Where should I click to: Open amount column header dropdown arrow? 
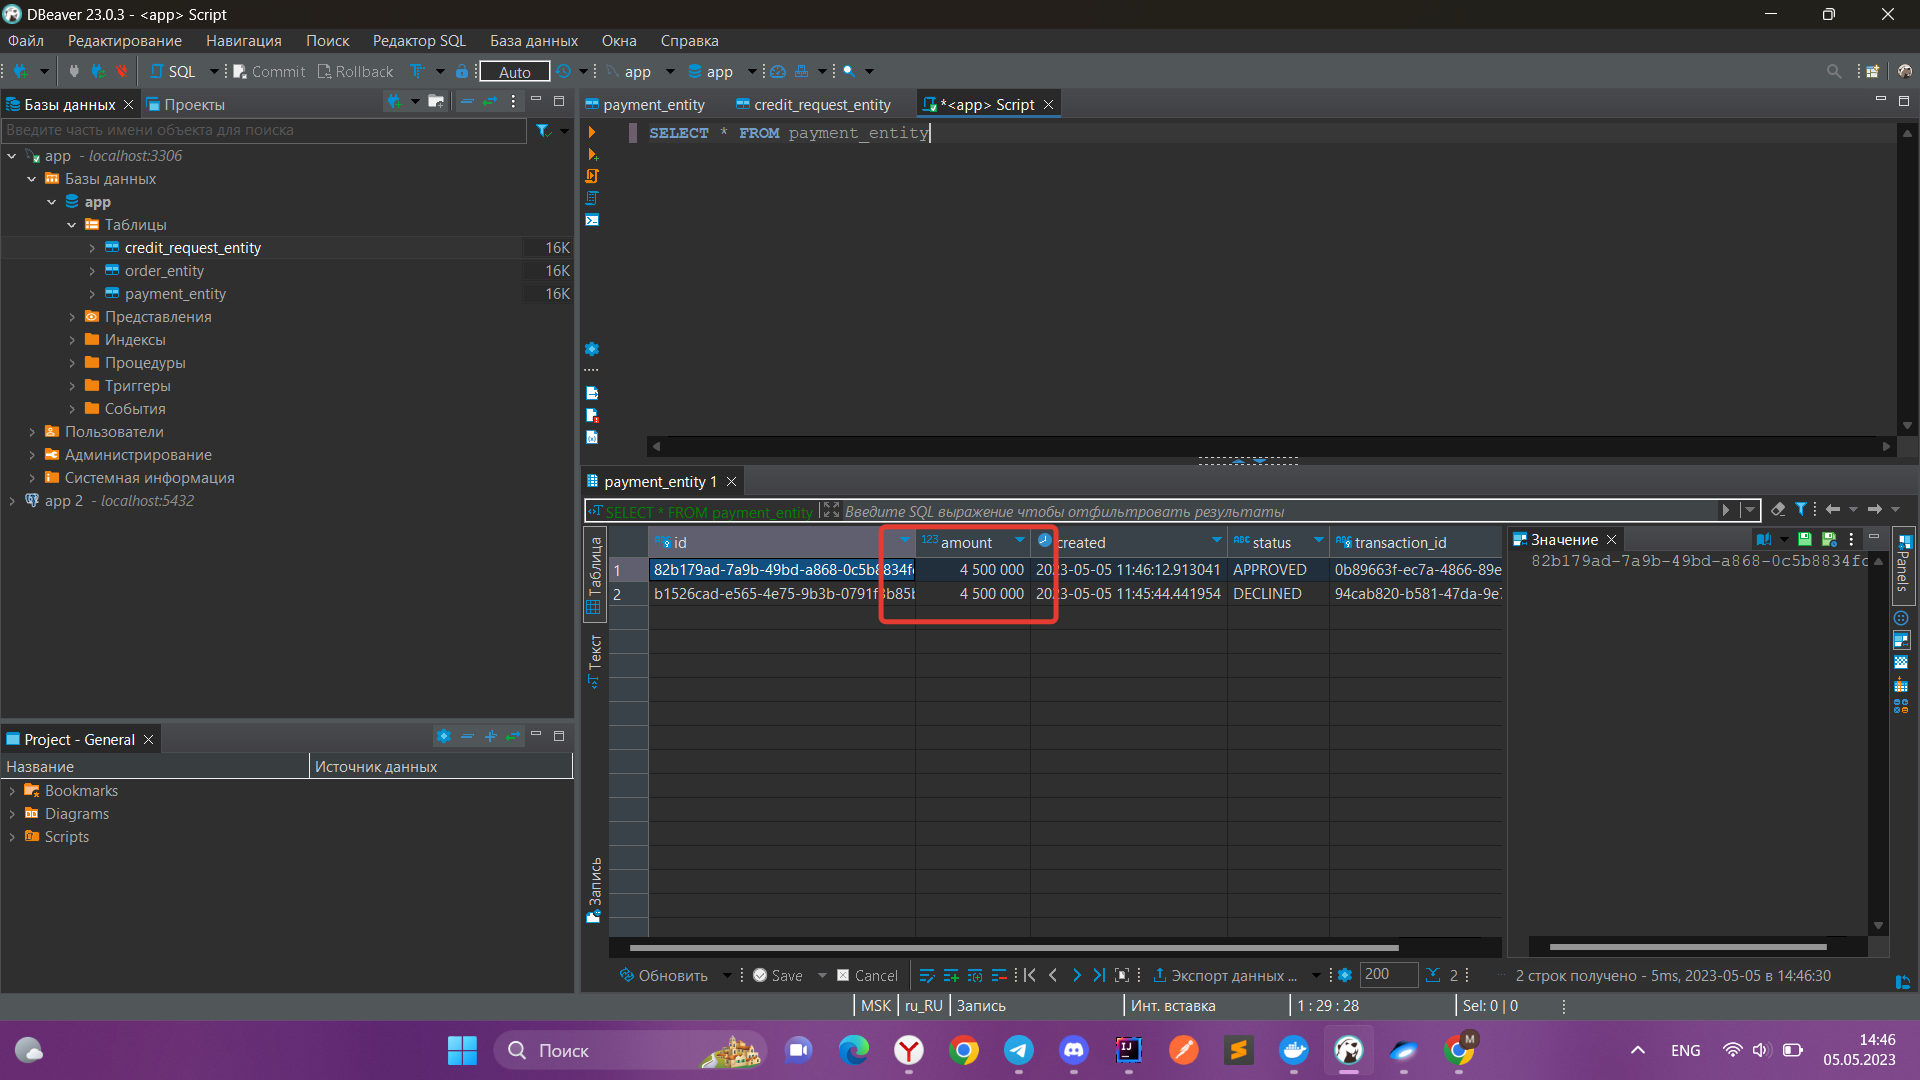pos(1019,541)
